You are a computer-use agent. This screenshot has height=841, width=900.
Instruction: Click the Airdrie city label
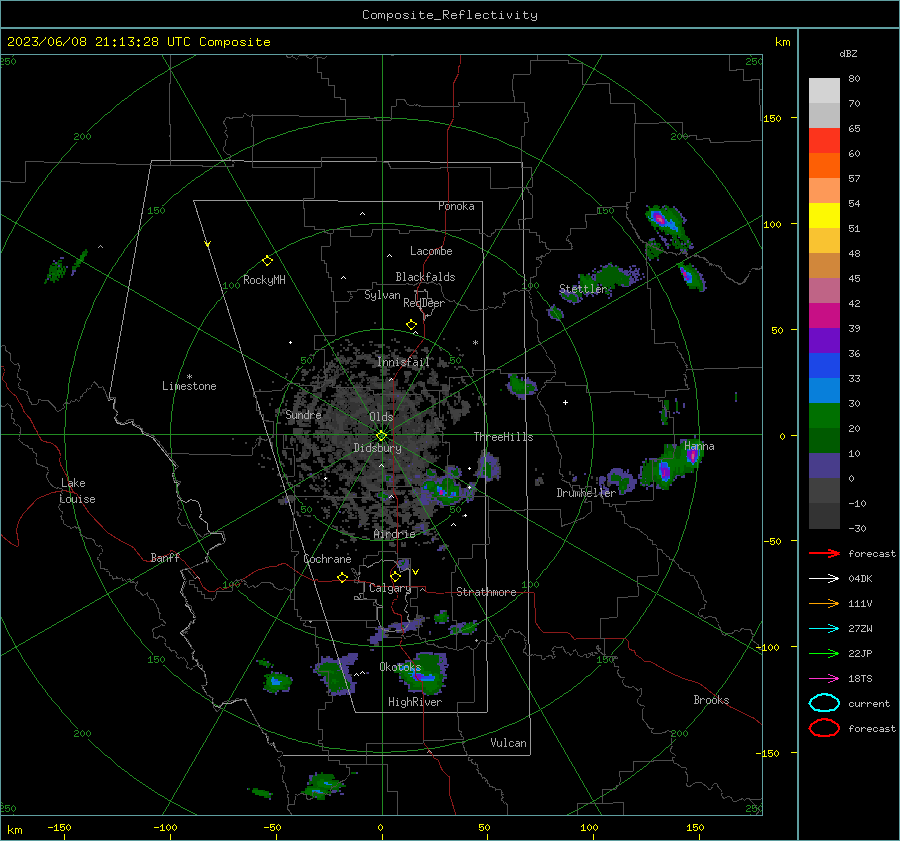[394, 534]
